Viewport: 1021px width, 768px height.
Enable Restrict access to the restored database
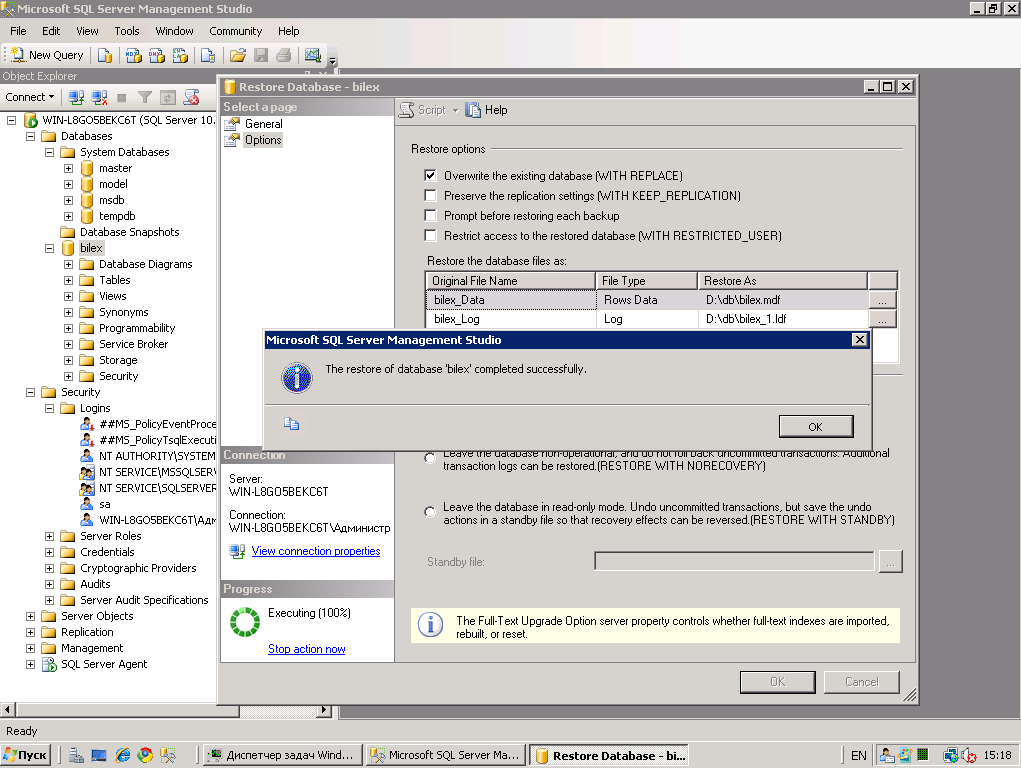[430, 236]
